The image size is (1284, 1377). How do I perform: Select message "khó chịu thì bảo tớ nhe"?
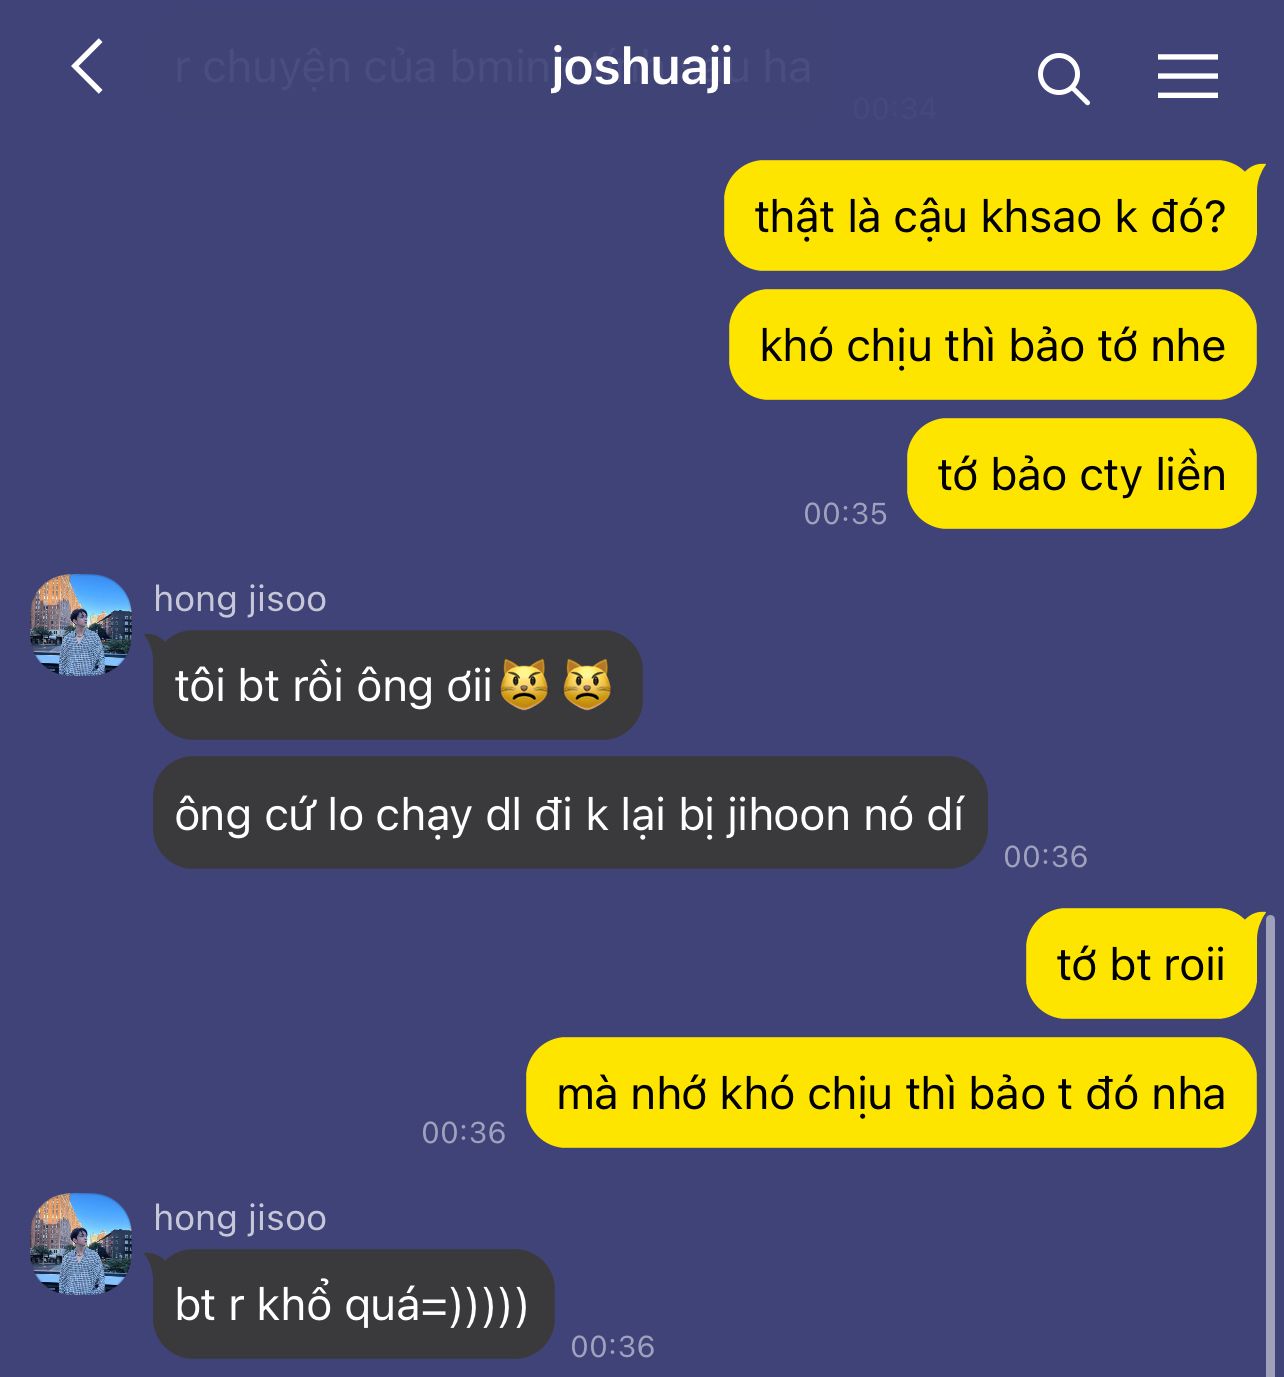click(993, 345)
